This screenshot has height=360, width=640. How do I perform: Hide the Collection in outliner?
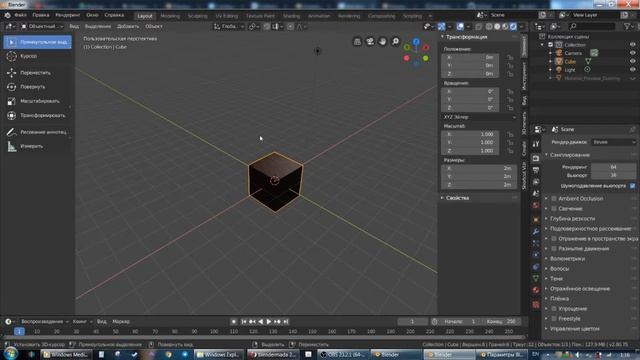click(632, 44)
